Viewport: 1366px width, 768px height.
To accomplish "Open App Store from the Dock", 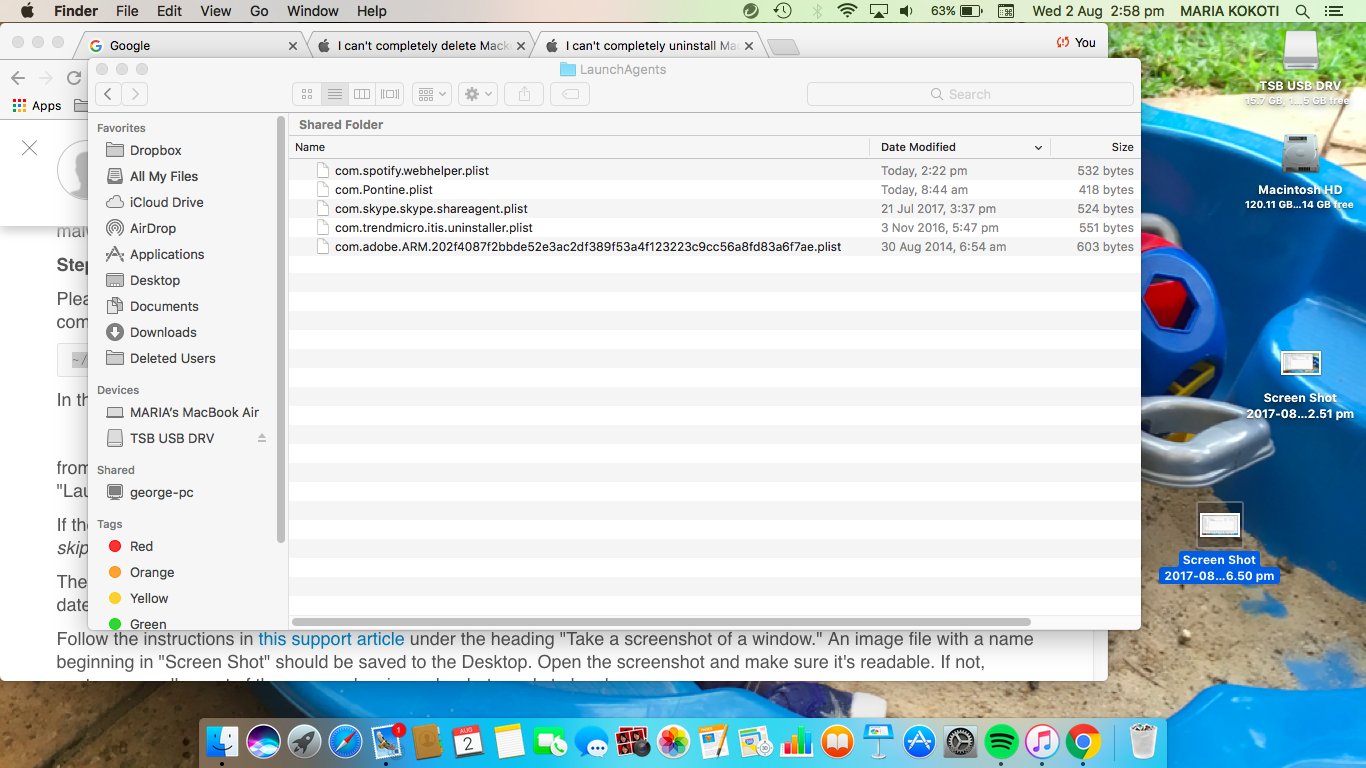I will point(919,741).
